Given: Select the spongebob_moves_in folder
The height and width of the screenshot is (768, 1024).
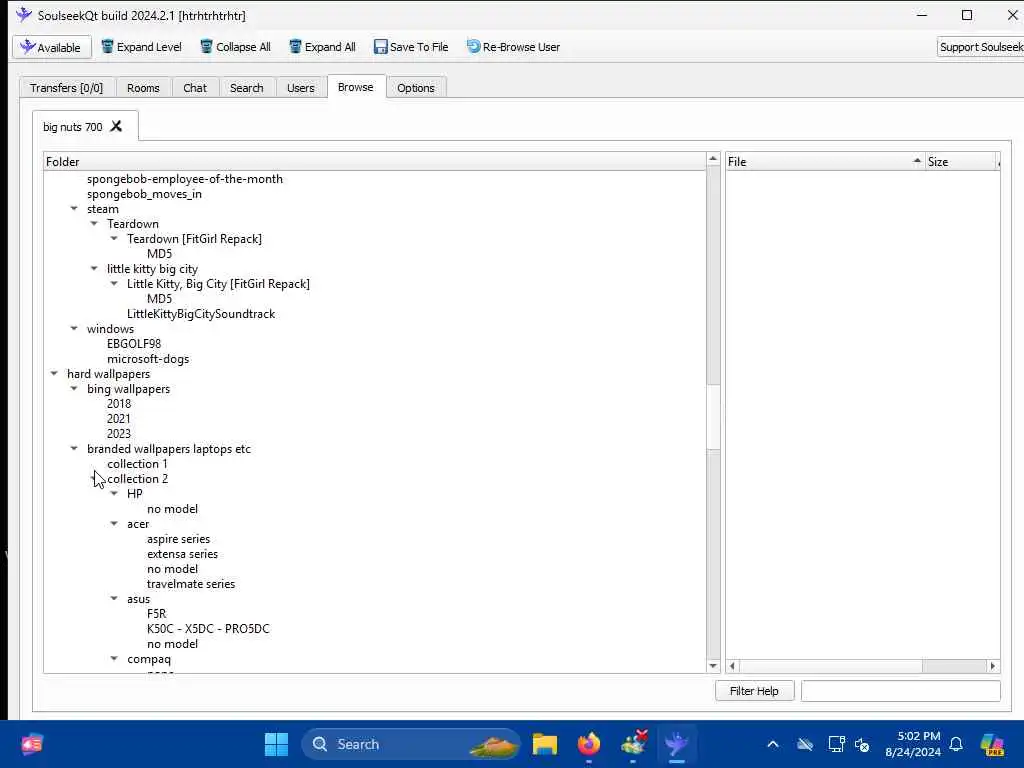Looking at the screenshot, I should point(144,194).
